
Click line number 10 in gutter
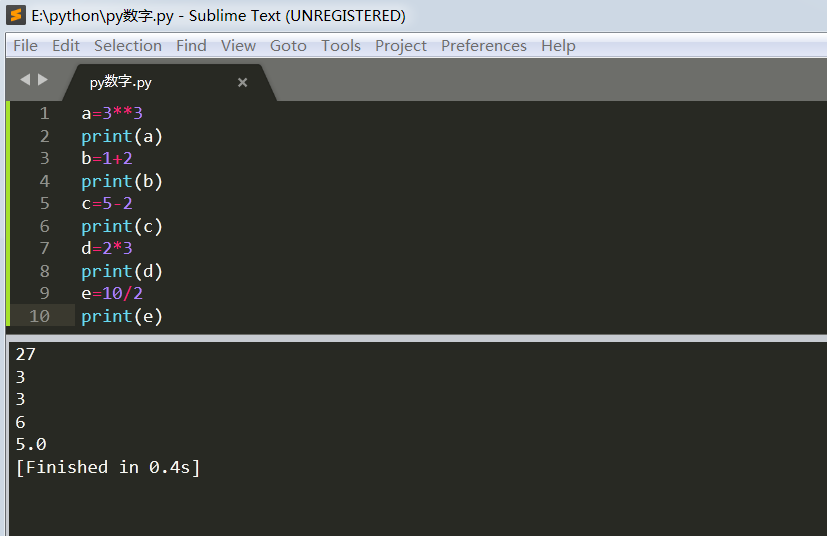pos(40,316)
